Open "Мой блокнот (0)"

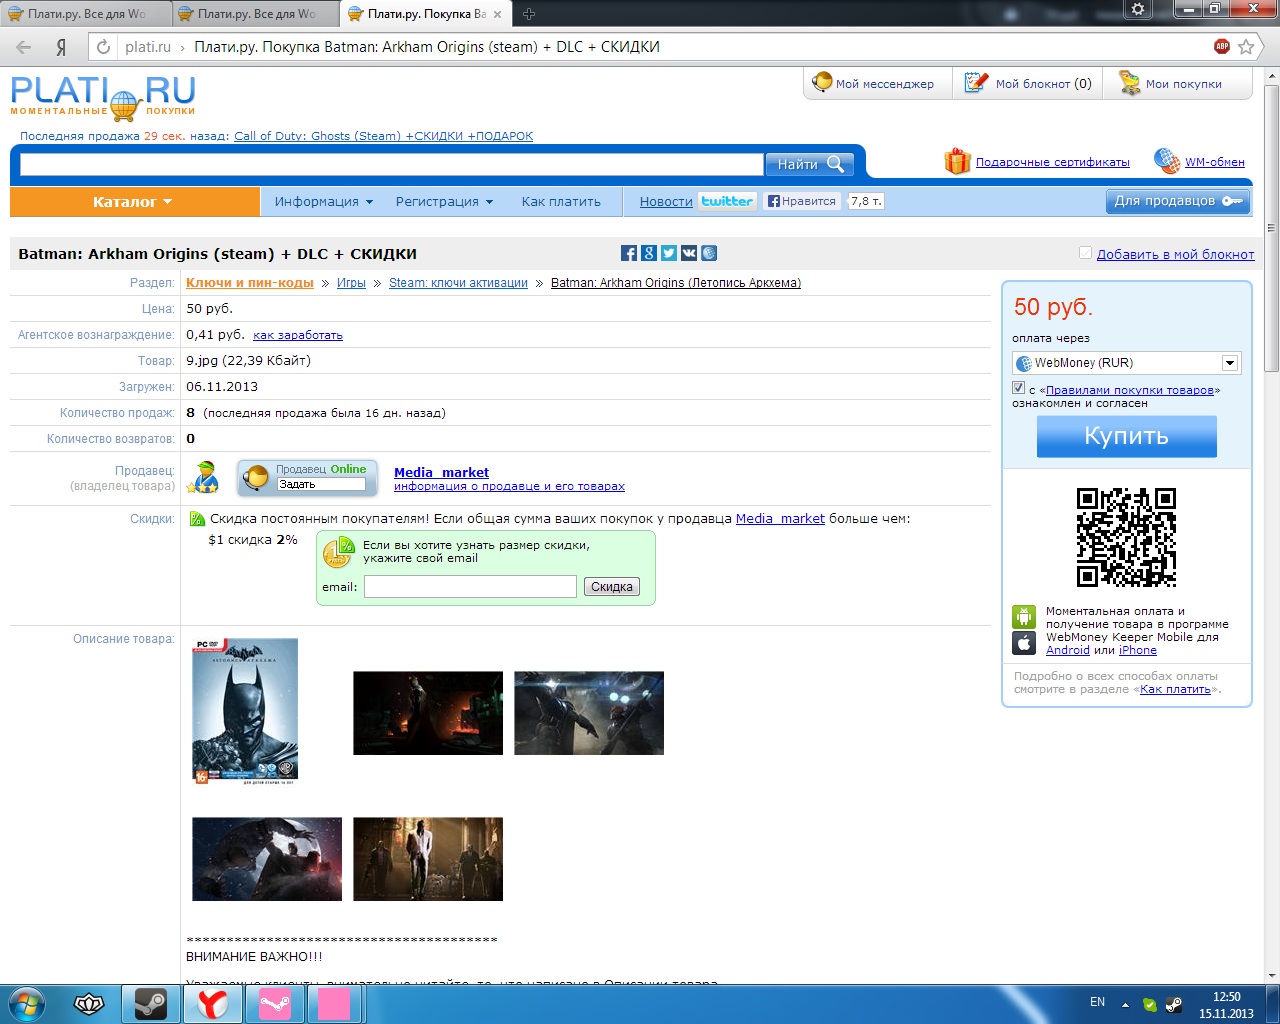pyautogui.click(x=1027, y=84)
